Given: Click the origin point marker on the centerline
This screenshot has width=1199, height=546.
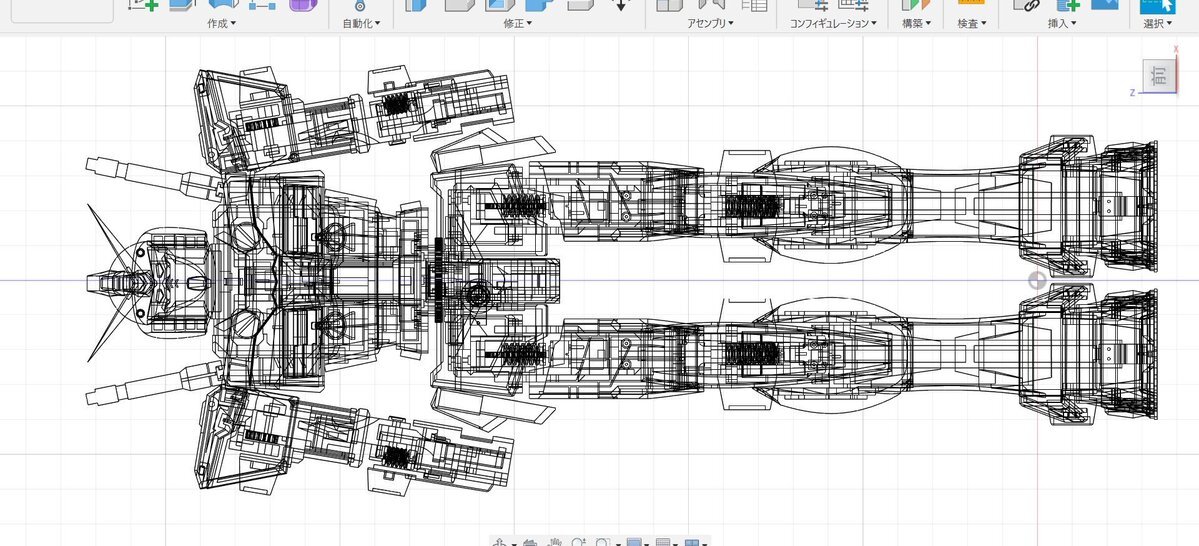Looking at the screenshot, I should [x=1037, y=281].
